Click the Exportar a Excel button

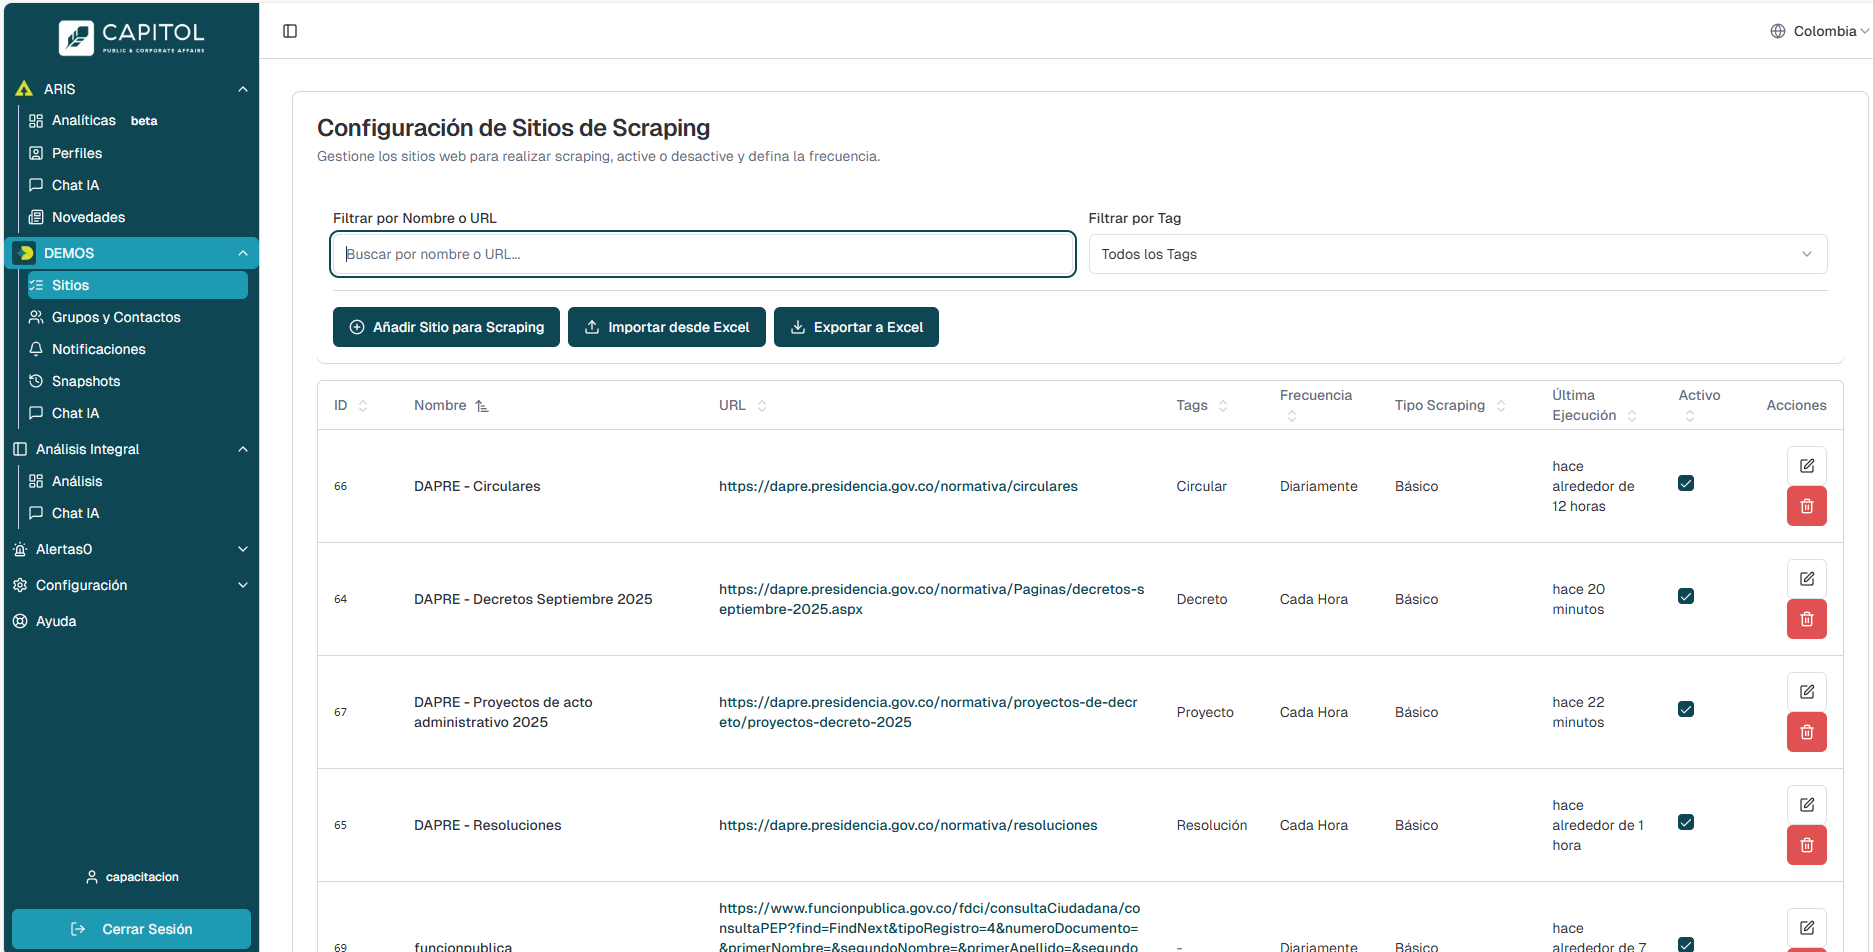856,327
